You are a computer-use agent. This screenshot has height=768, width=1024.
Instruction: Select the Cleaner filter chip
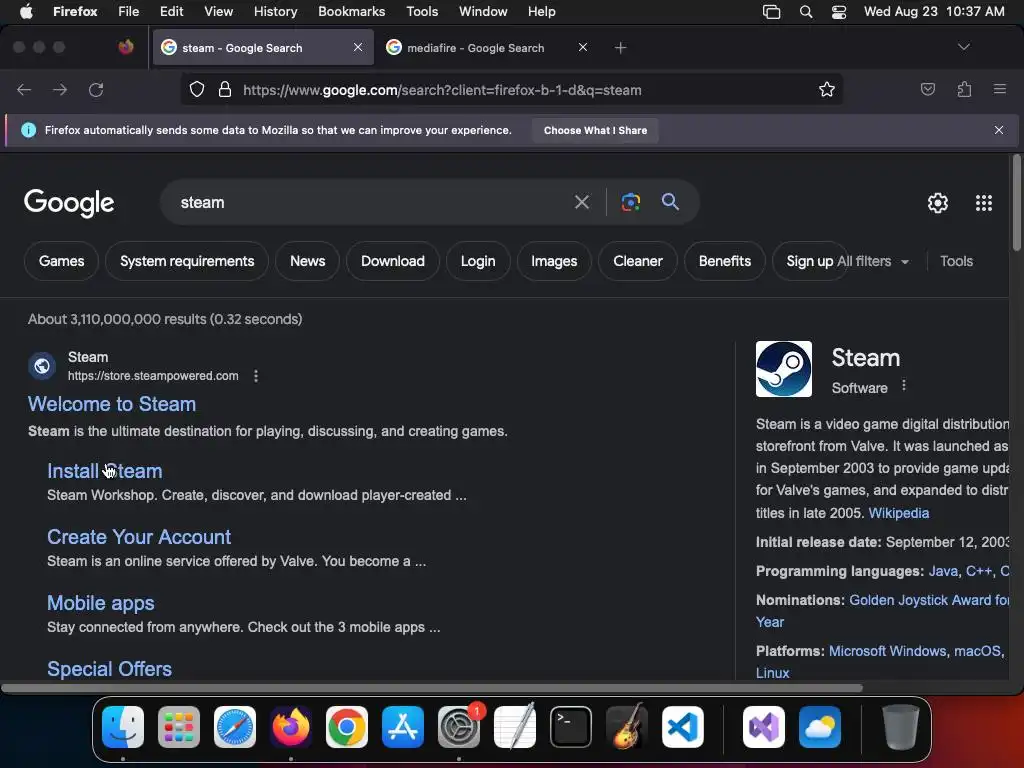click(x=637, y=261)
